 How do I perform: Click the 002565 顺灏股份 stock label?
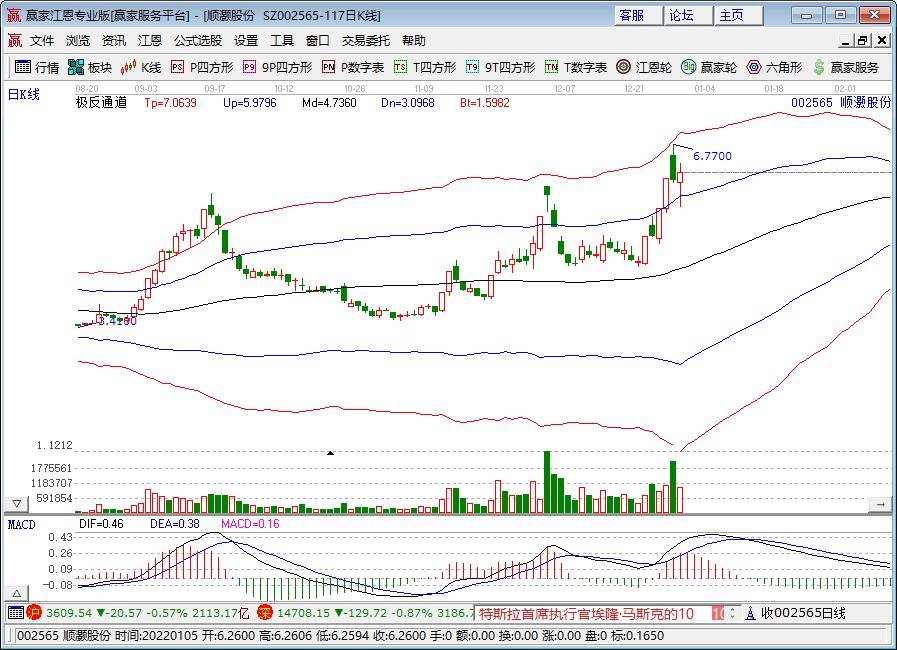(x=841, y=103)
